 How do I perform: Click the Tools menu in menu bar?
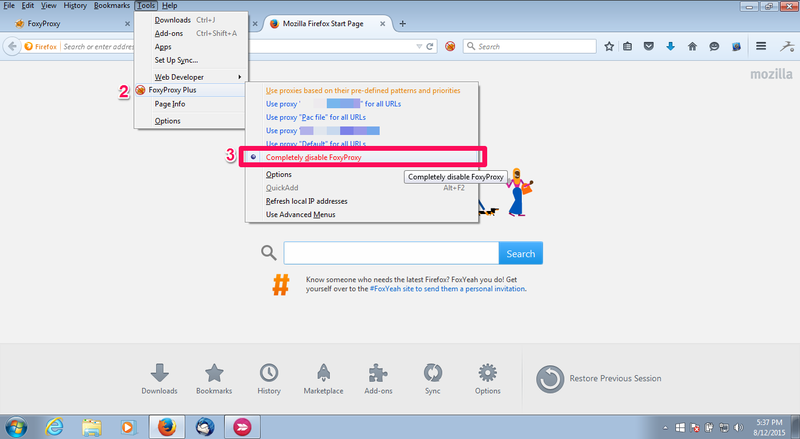tap(146, 6)
